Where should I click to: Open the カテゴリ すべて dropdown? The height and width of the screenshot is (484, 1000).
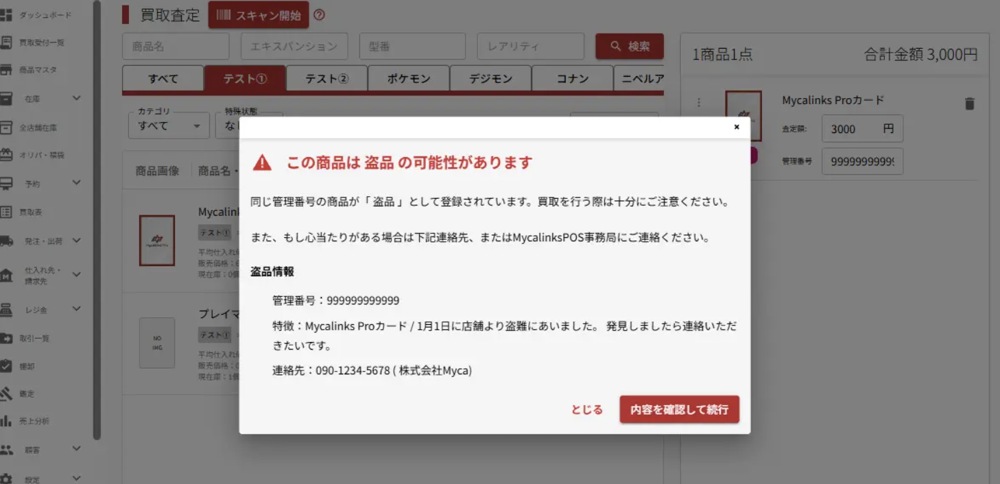169,126
